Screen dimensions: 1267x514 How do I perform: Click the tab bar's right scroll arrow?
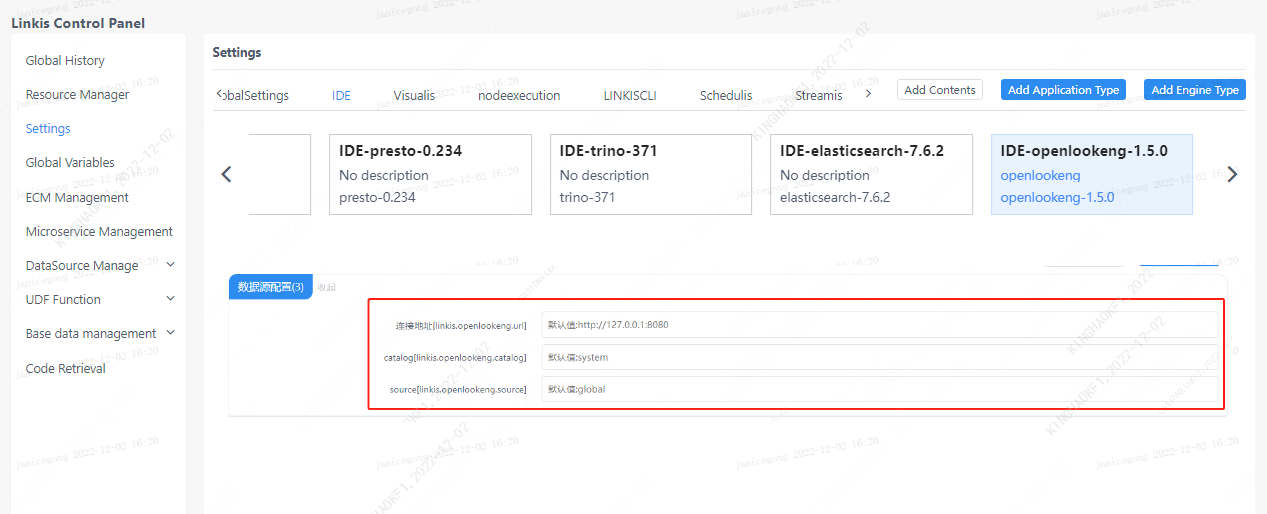868,93
